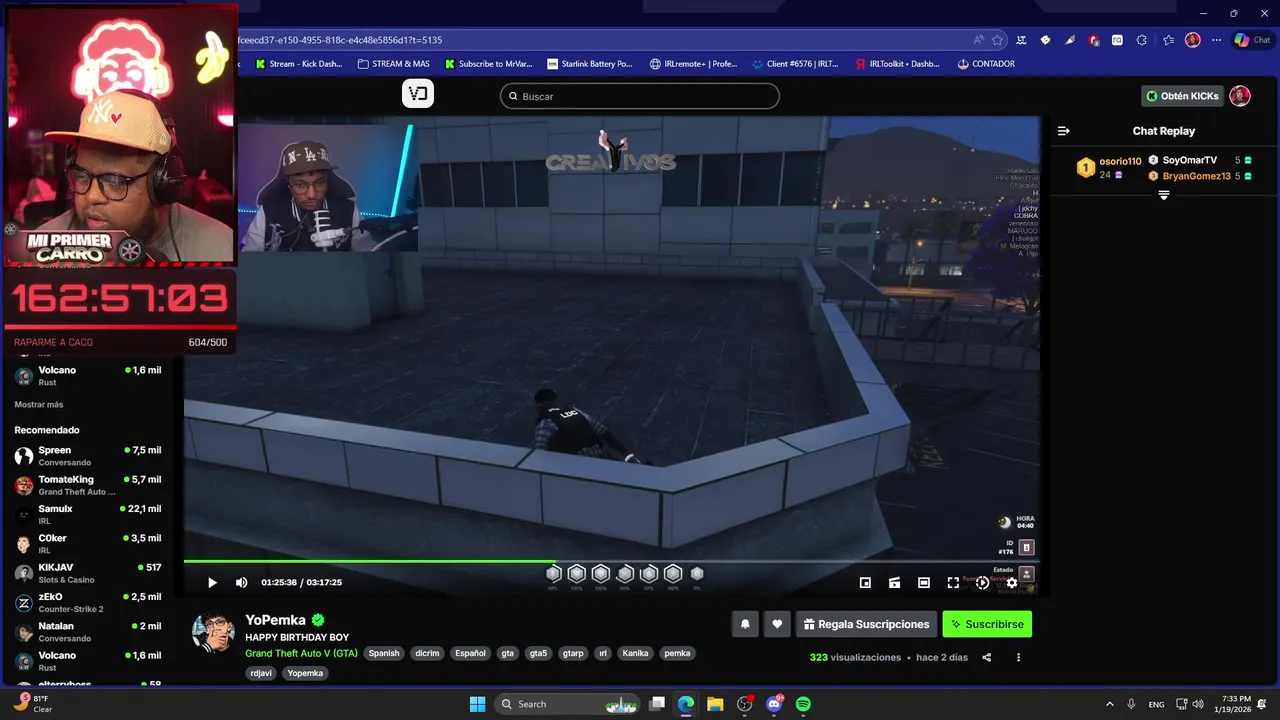
Task: Open KIKJAV Slots & Casino channel
Action: coord(88,573)
